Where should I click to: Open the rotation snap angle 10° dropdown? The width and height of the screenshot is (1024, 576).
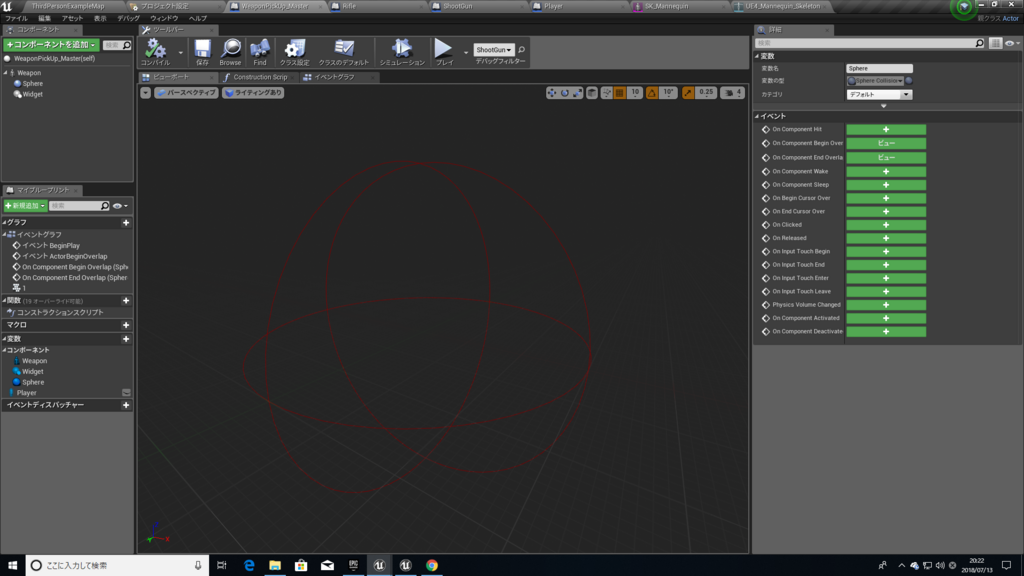[668, 93]
